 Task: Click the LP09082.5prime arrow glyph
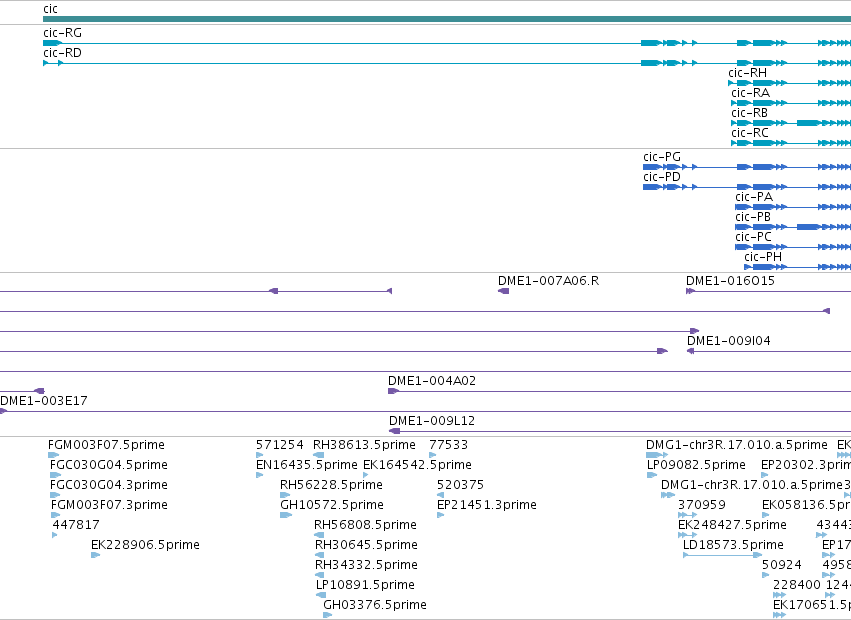[652, 475]
